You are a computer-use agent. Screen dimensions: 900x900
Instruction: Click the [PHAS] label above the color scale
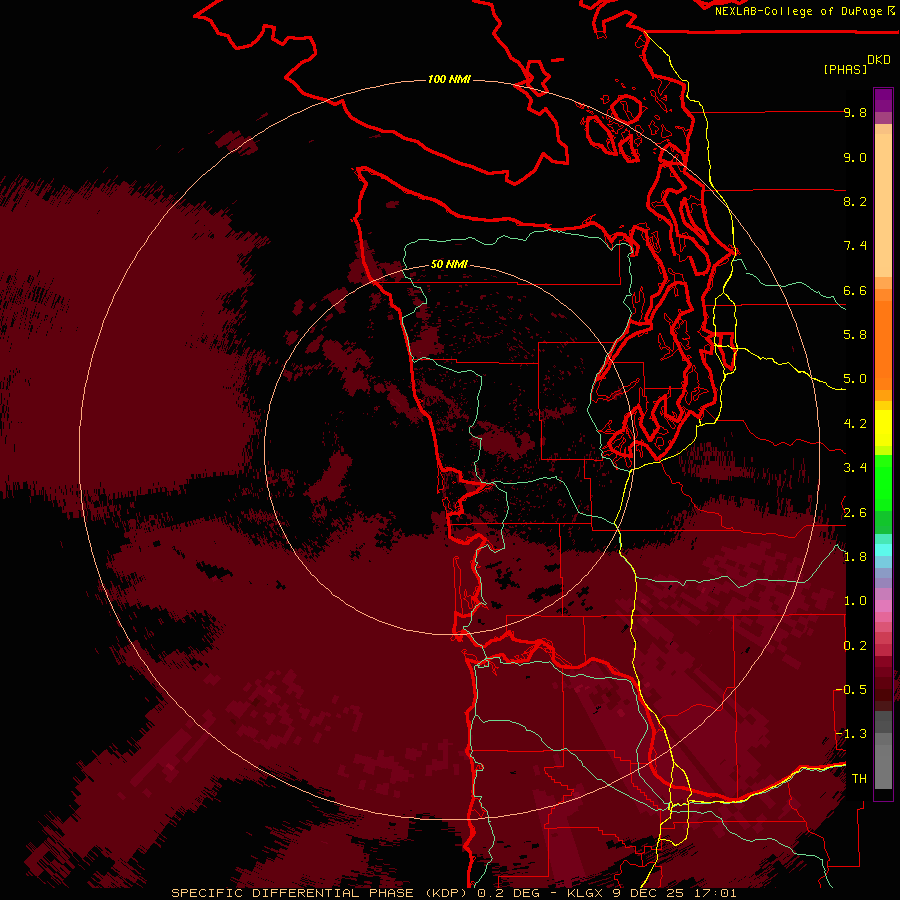click(845, 69)
